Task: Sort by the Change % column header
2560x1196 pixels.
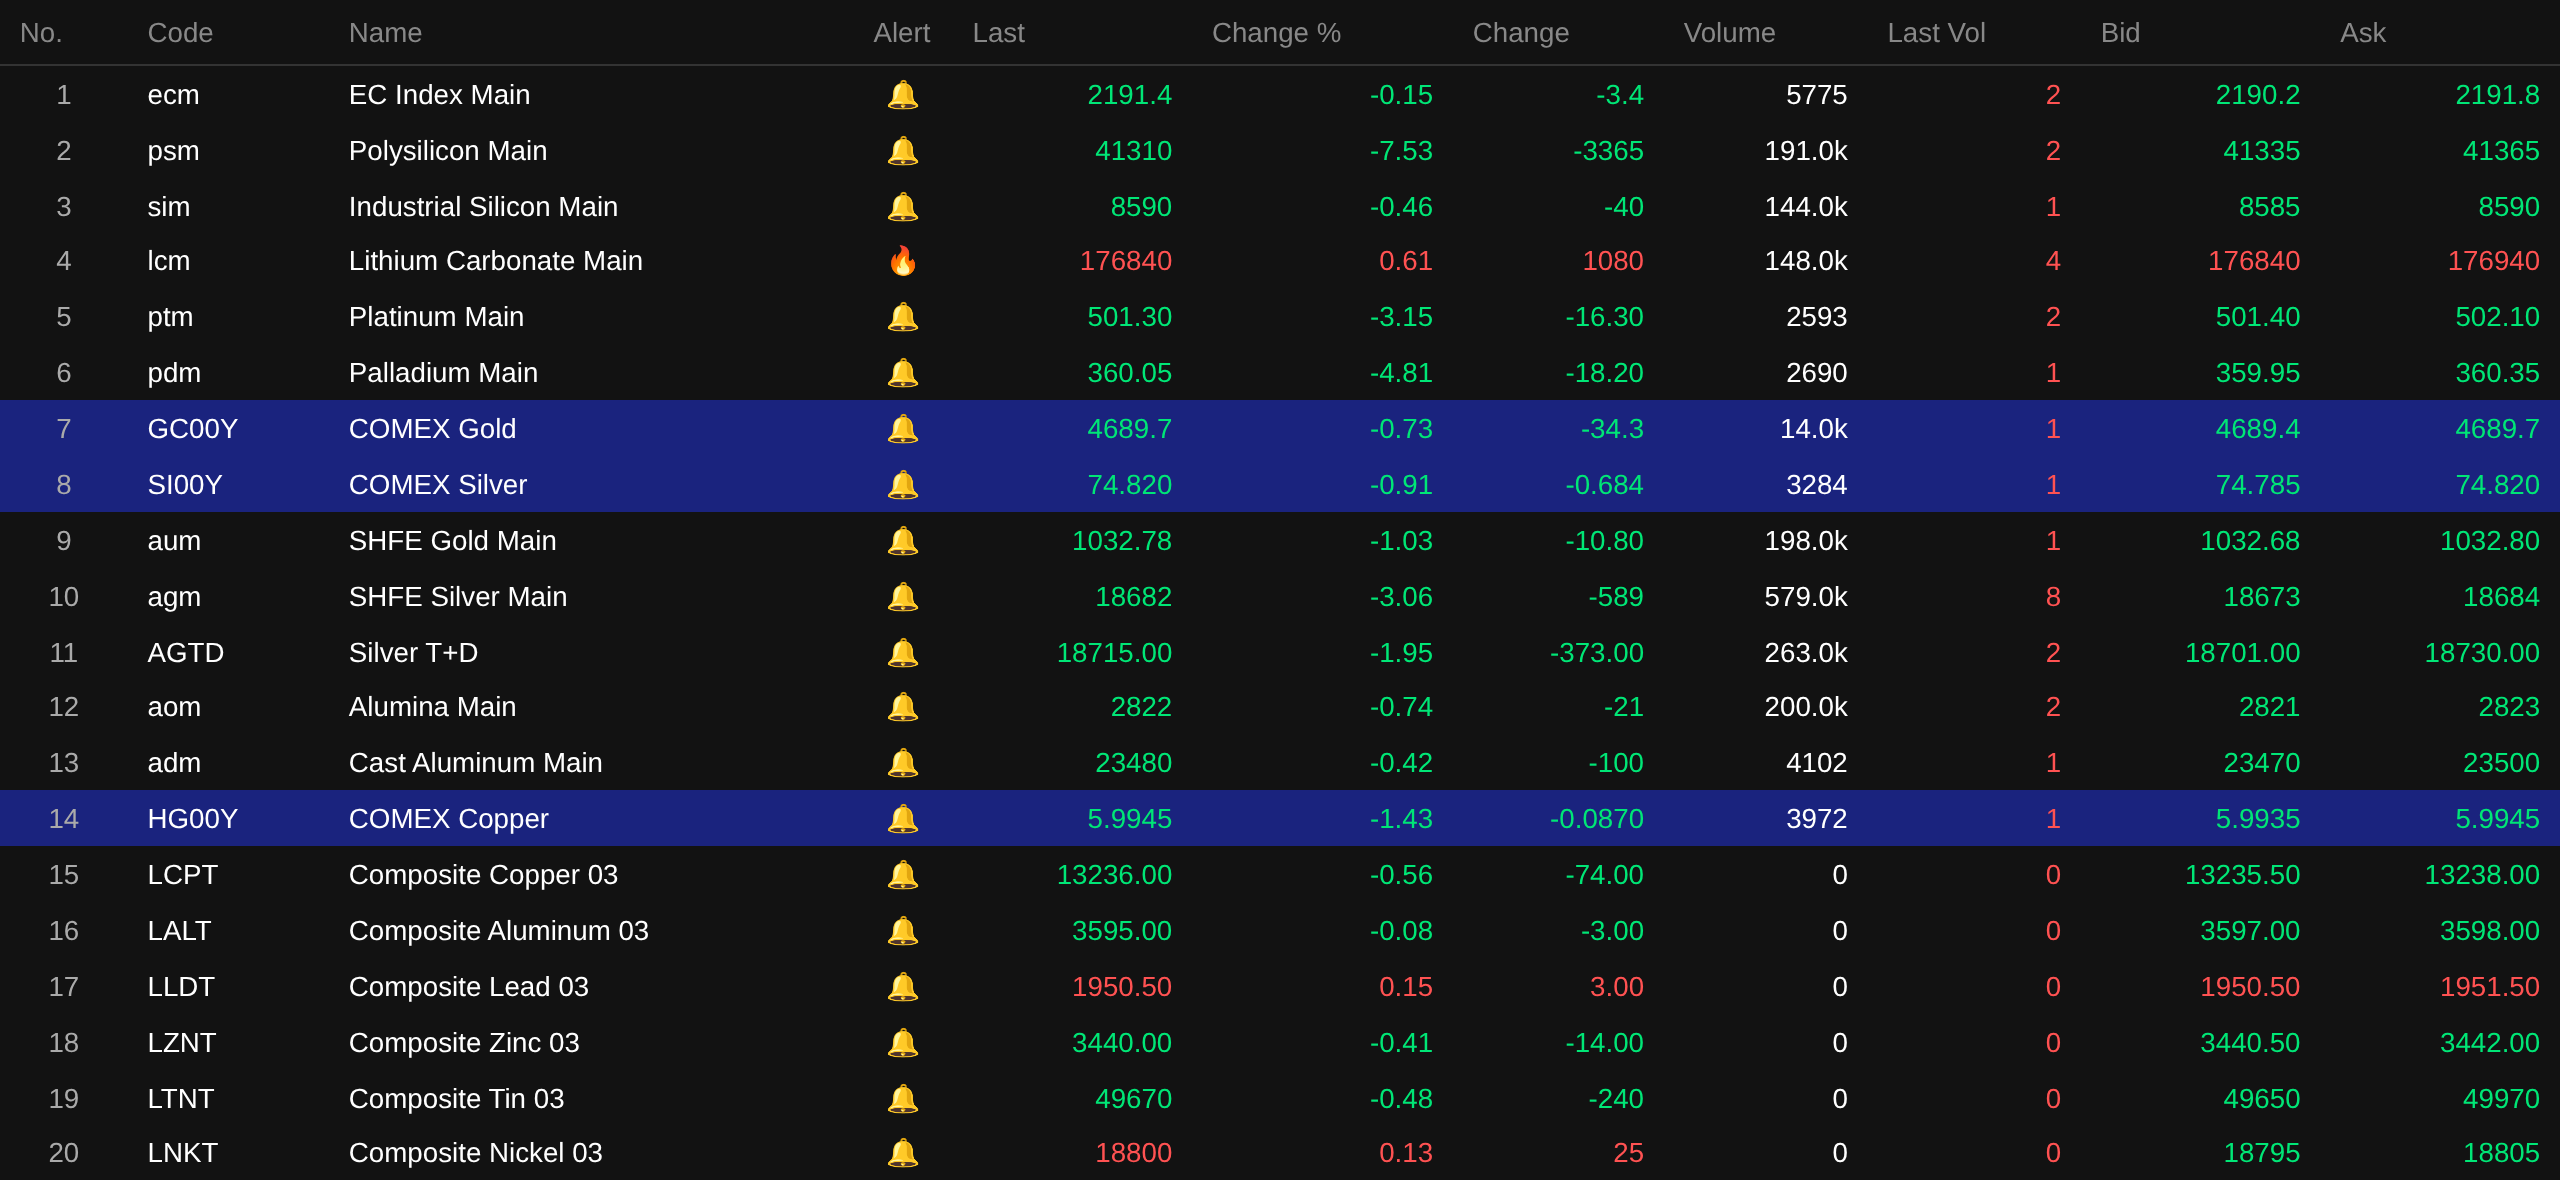Action: coord(1275,33)
